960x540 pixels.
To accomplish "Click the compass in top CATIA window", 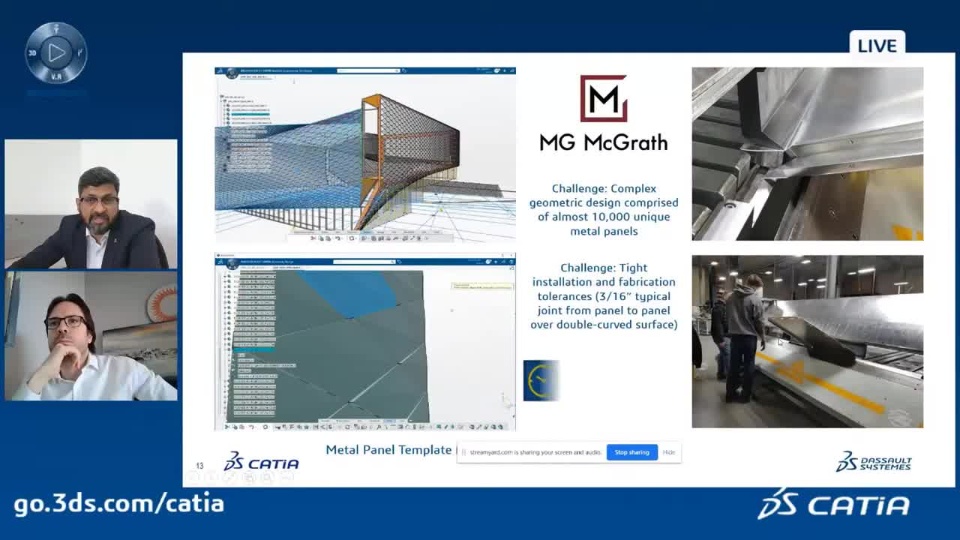I will [x=231, y=73].
